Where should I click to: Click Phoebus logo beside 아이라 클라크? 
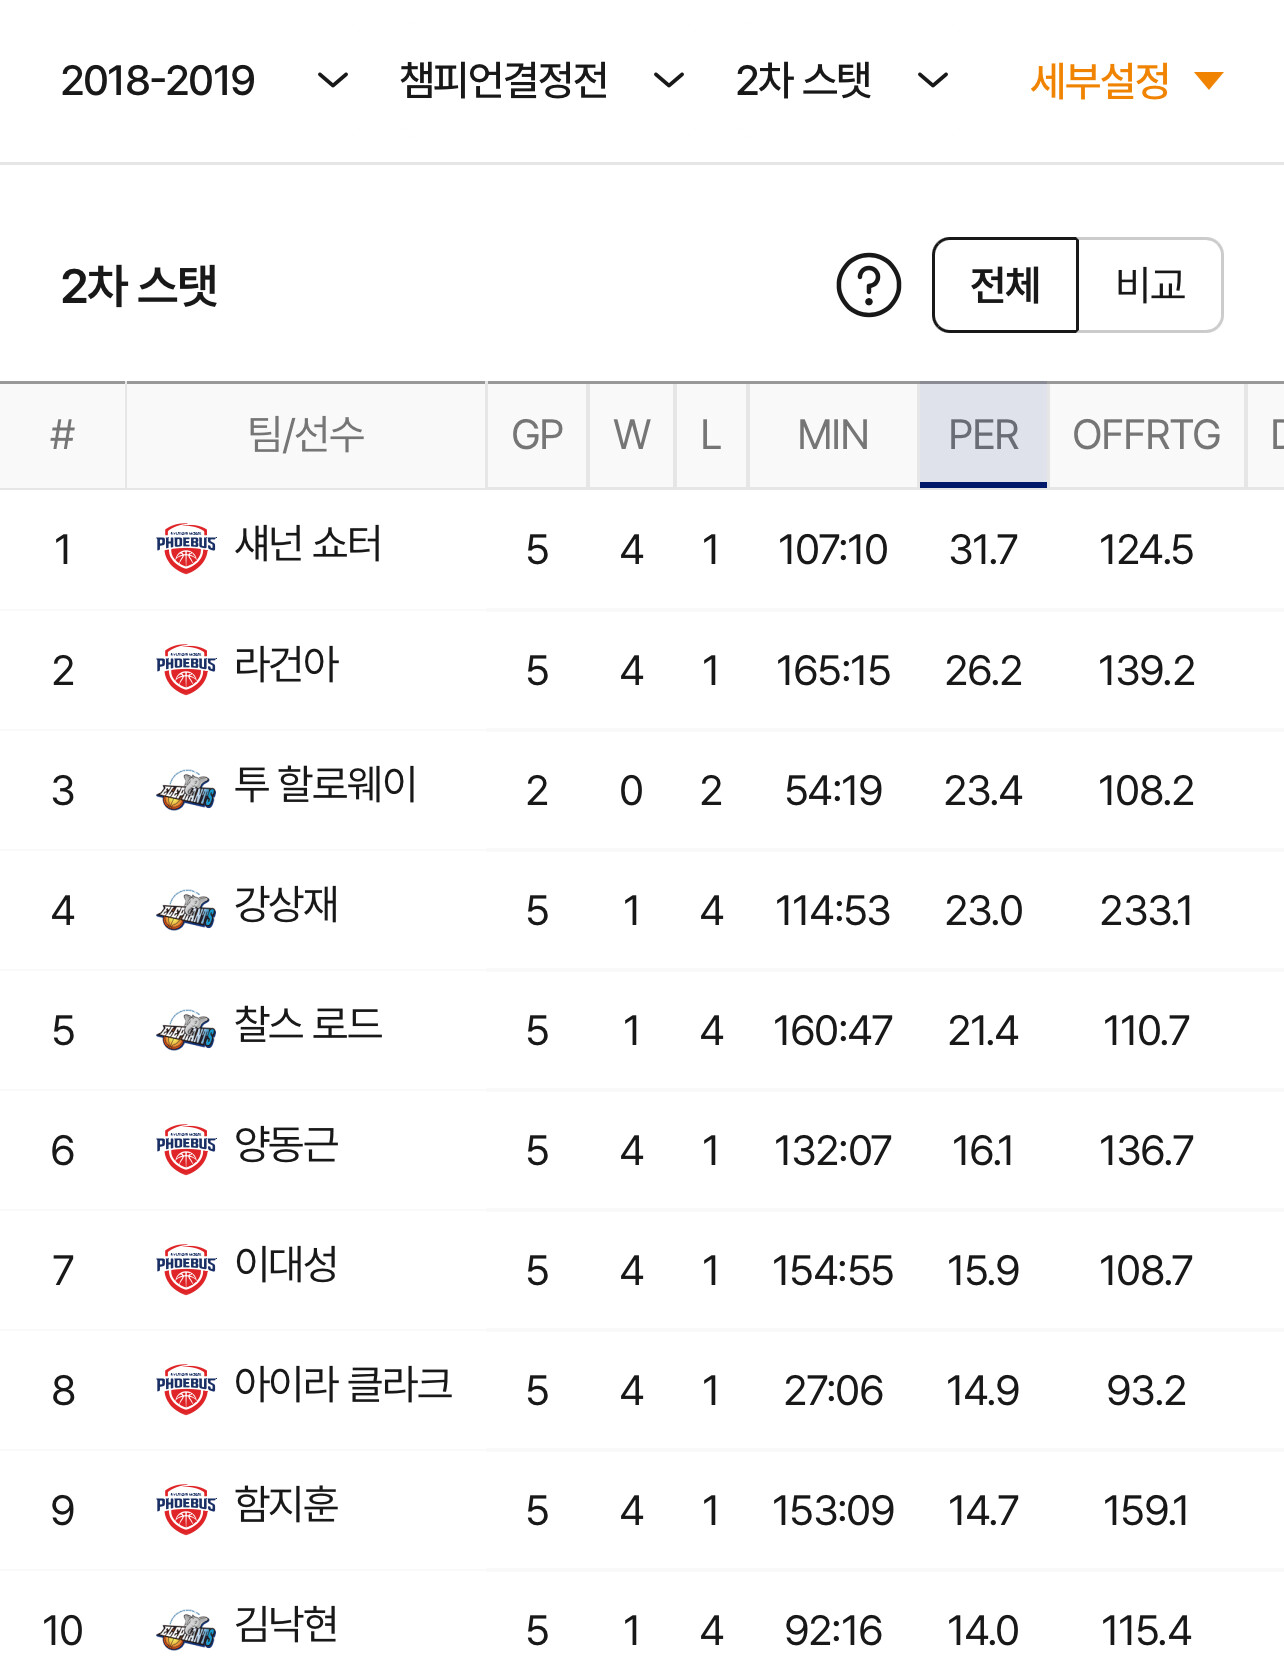pyautogui.click(x=186, y=1390)
